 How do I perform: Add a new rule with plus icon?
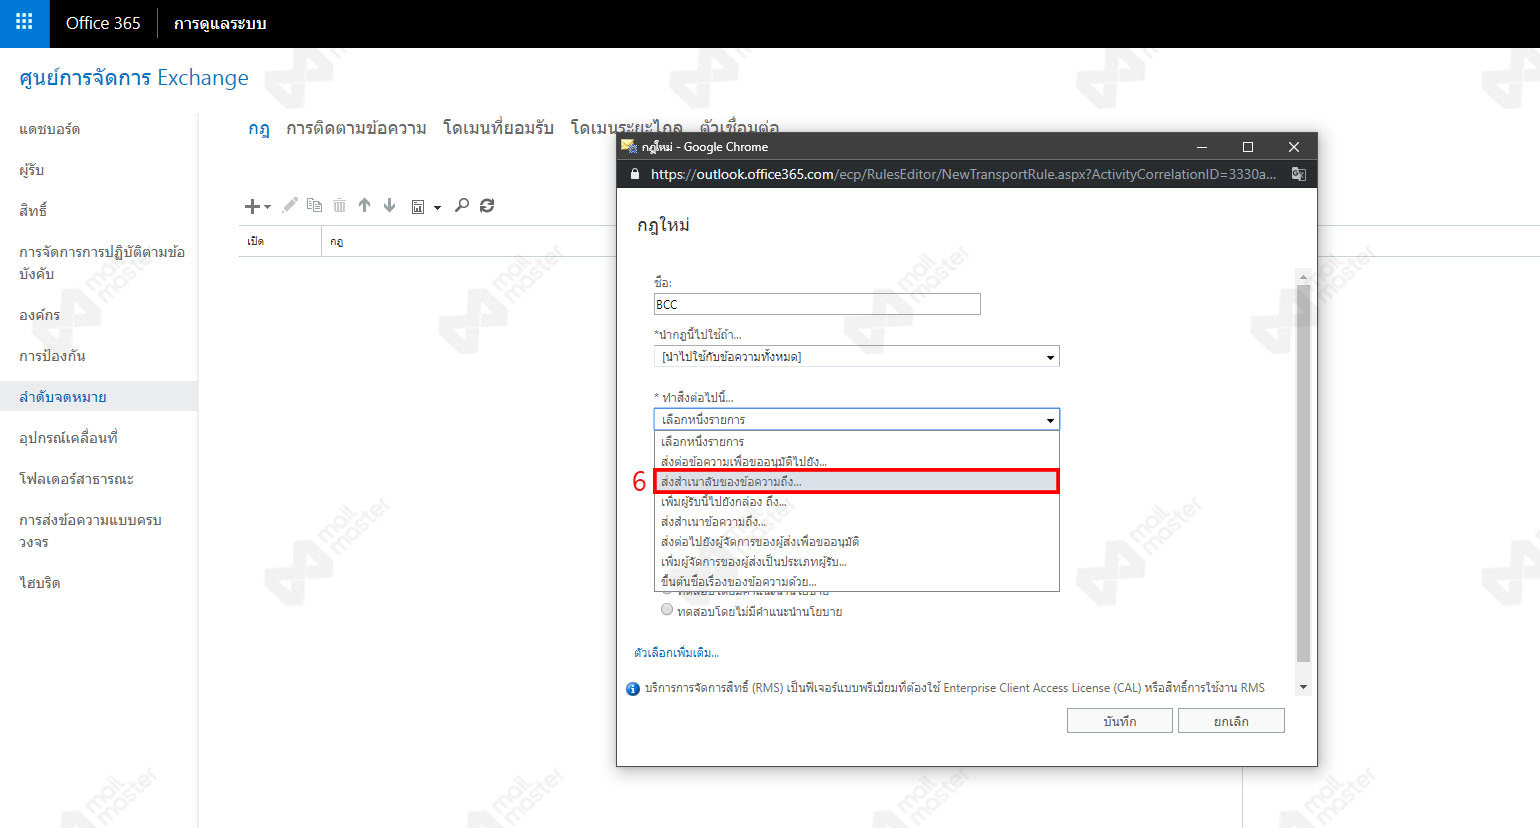257,206
